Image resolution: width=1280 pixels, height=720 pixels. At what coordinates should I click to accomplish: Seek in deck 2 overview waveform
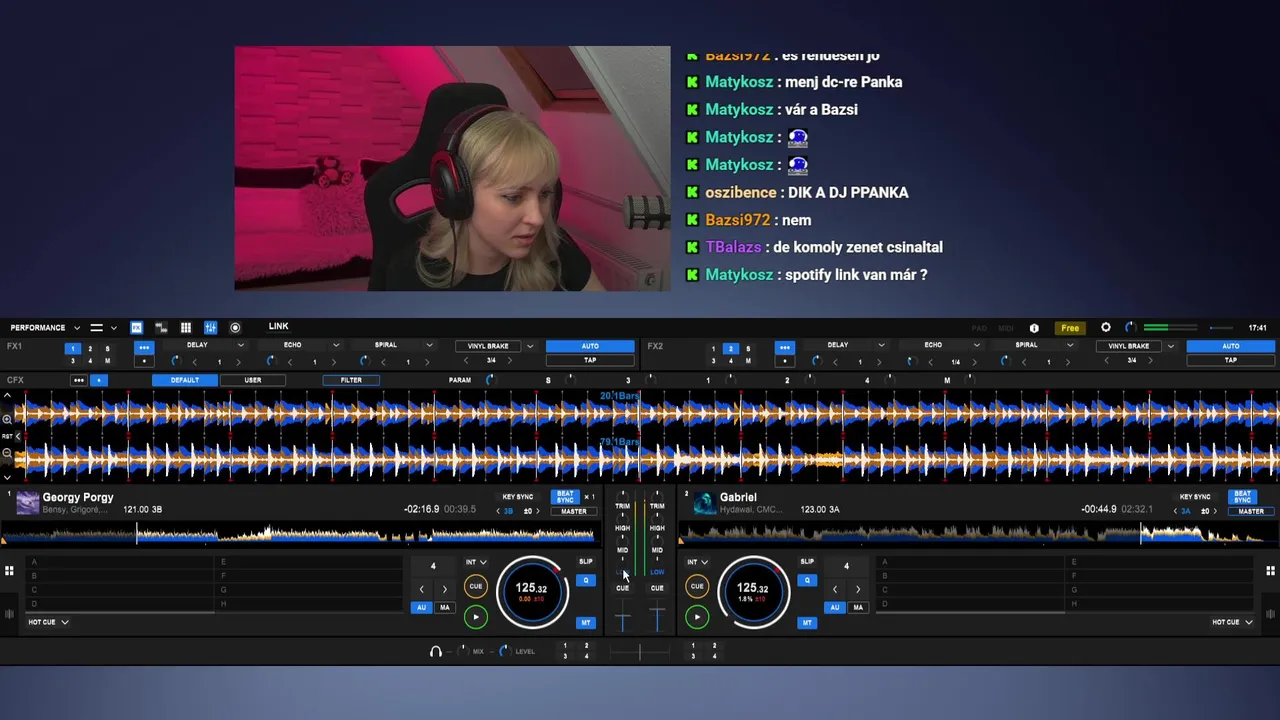click(976, 535)
